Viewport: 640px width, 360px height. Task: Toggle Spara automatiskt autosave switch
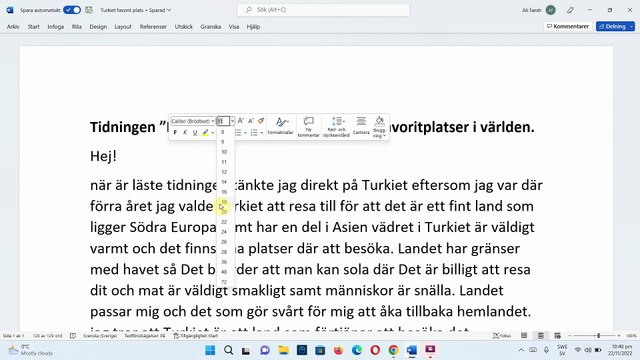pos(72,10)
